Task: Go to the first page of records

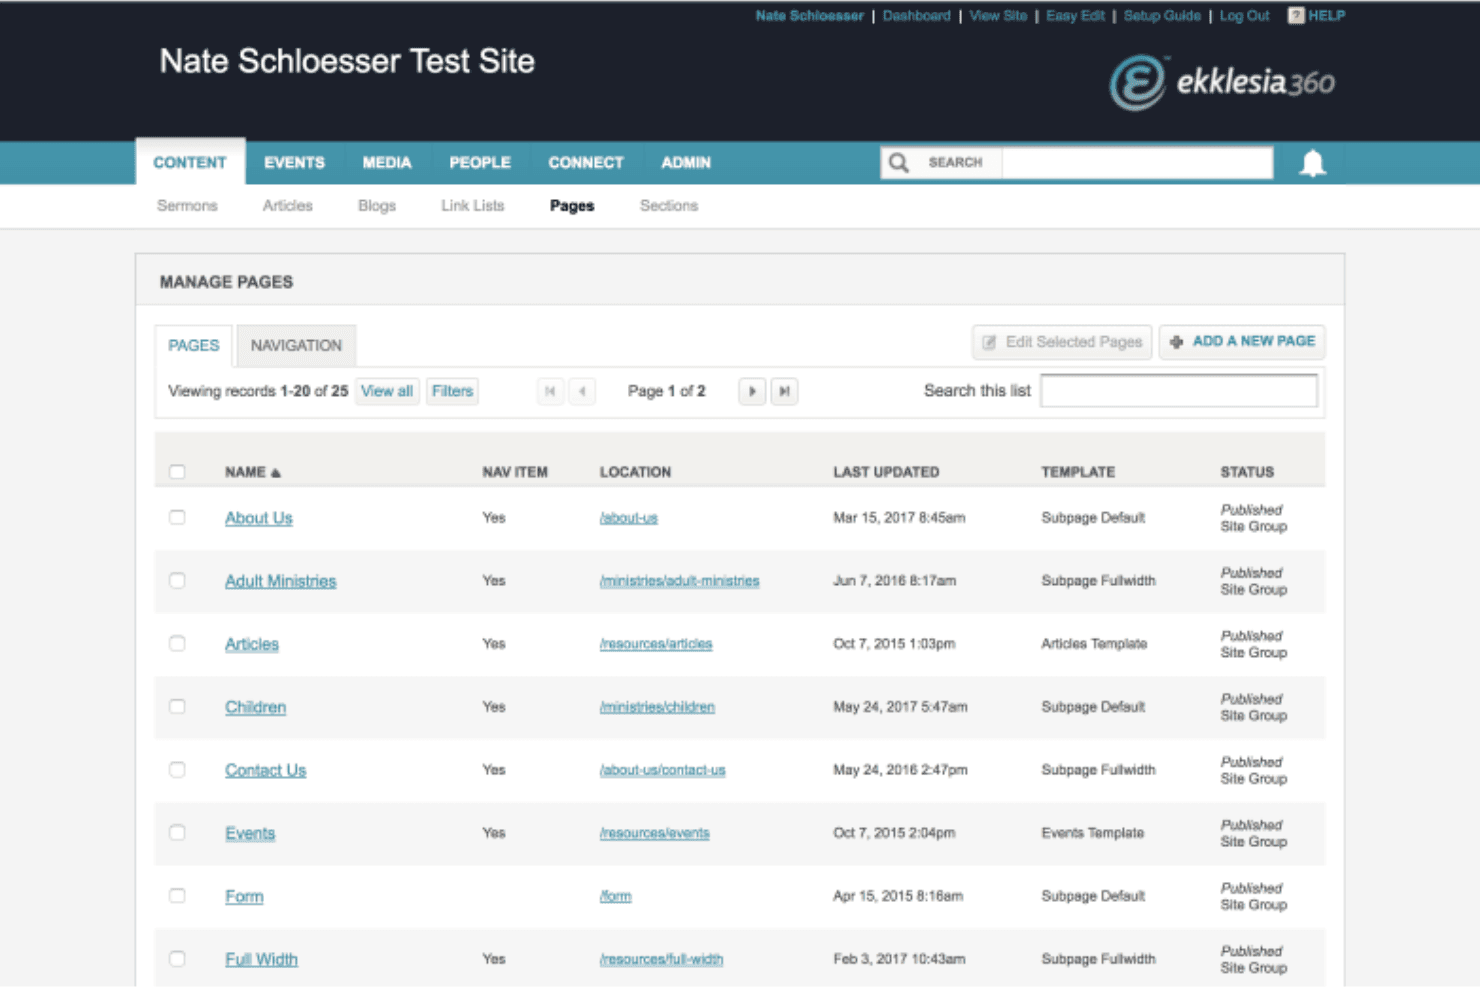Action: (x=550, y=391)
